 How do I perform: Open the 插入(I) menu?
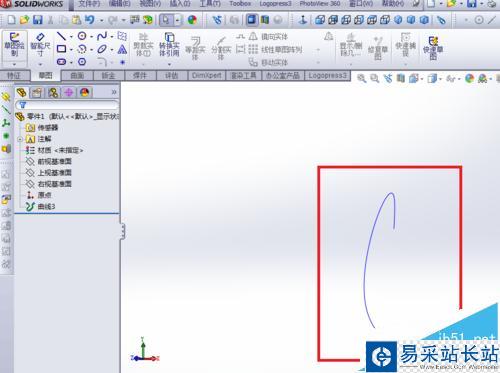tap(180, 4)
